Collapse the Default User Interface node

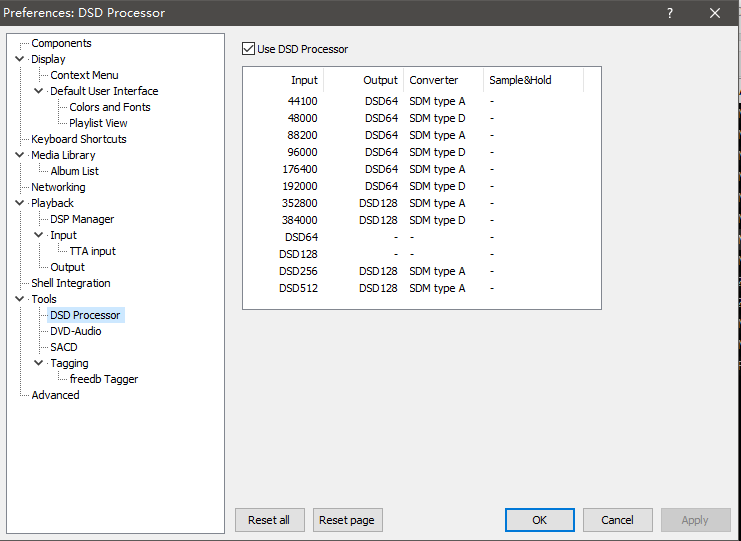[x=39, y=91]
